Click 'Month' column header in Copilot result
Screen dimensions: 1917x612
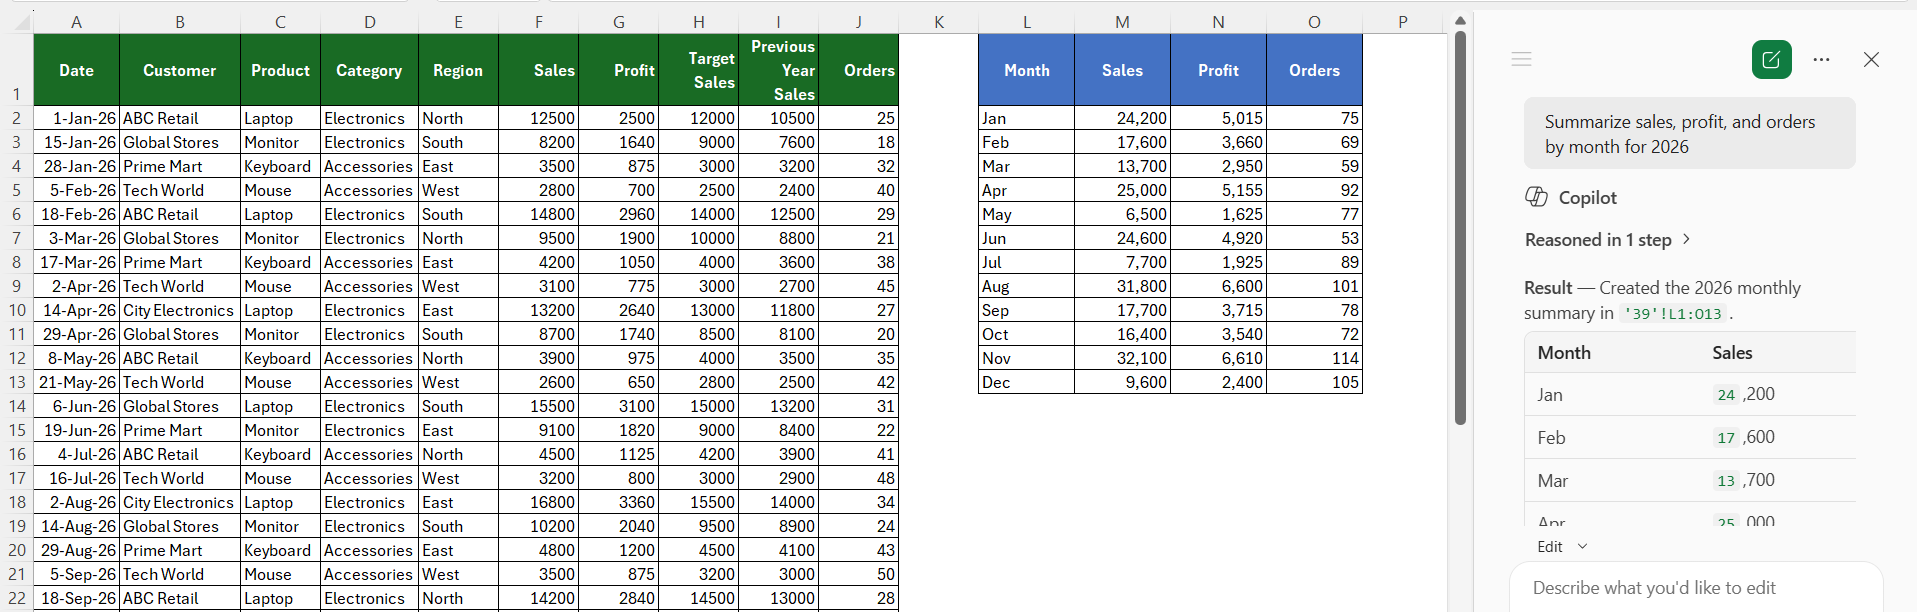1564,353
